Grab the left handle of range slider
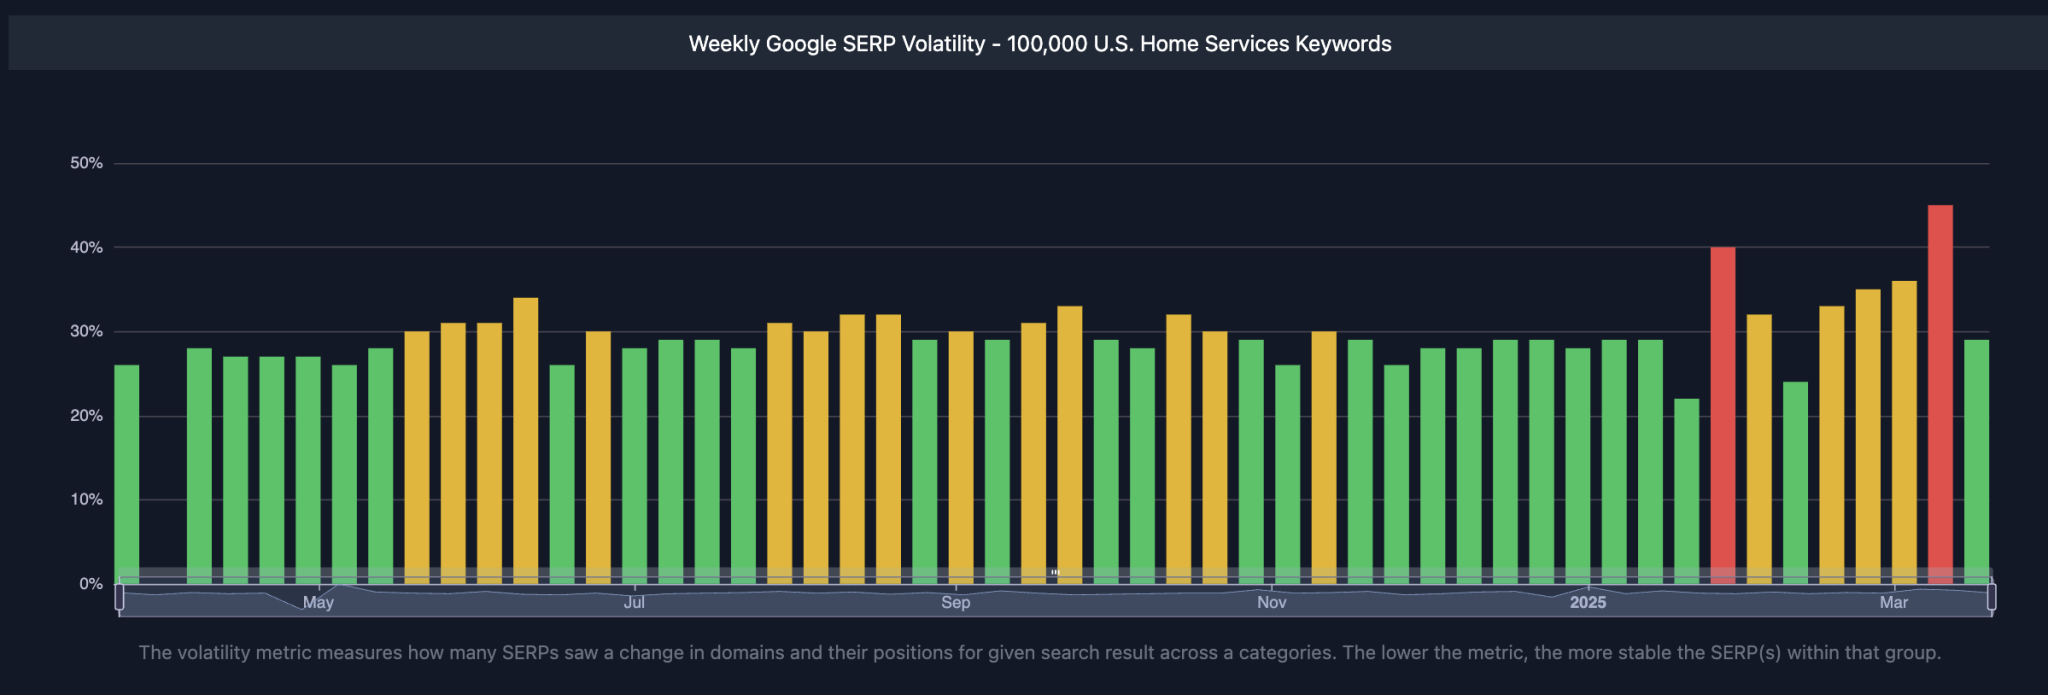 point(119,597)
